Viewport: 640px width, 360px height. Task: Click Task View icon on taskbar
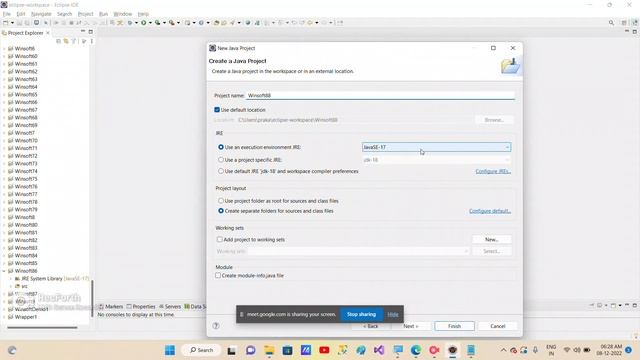pyautogui.click(x=231, y=350)
